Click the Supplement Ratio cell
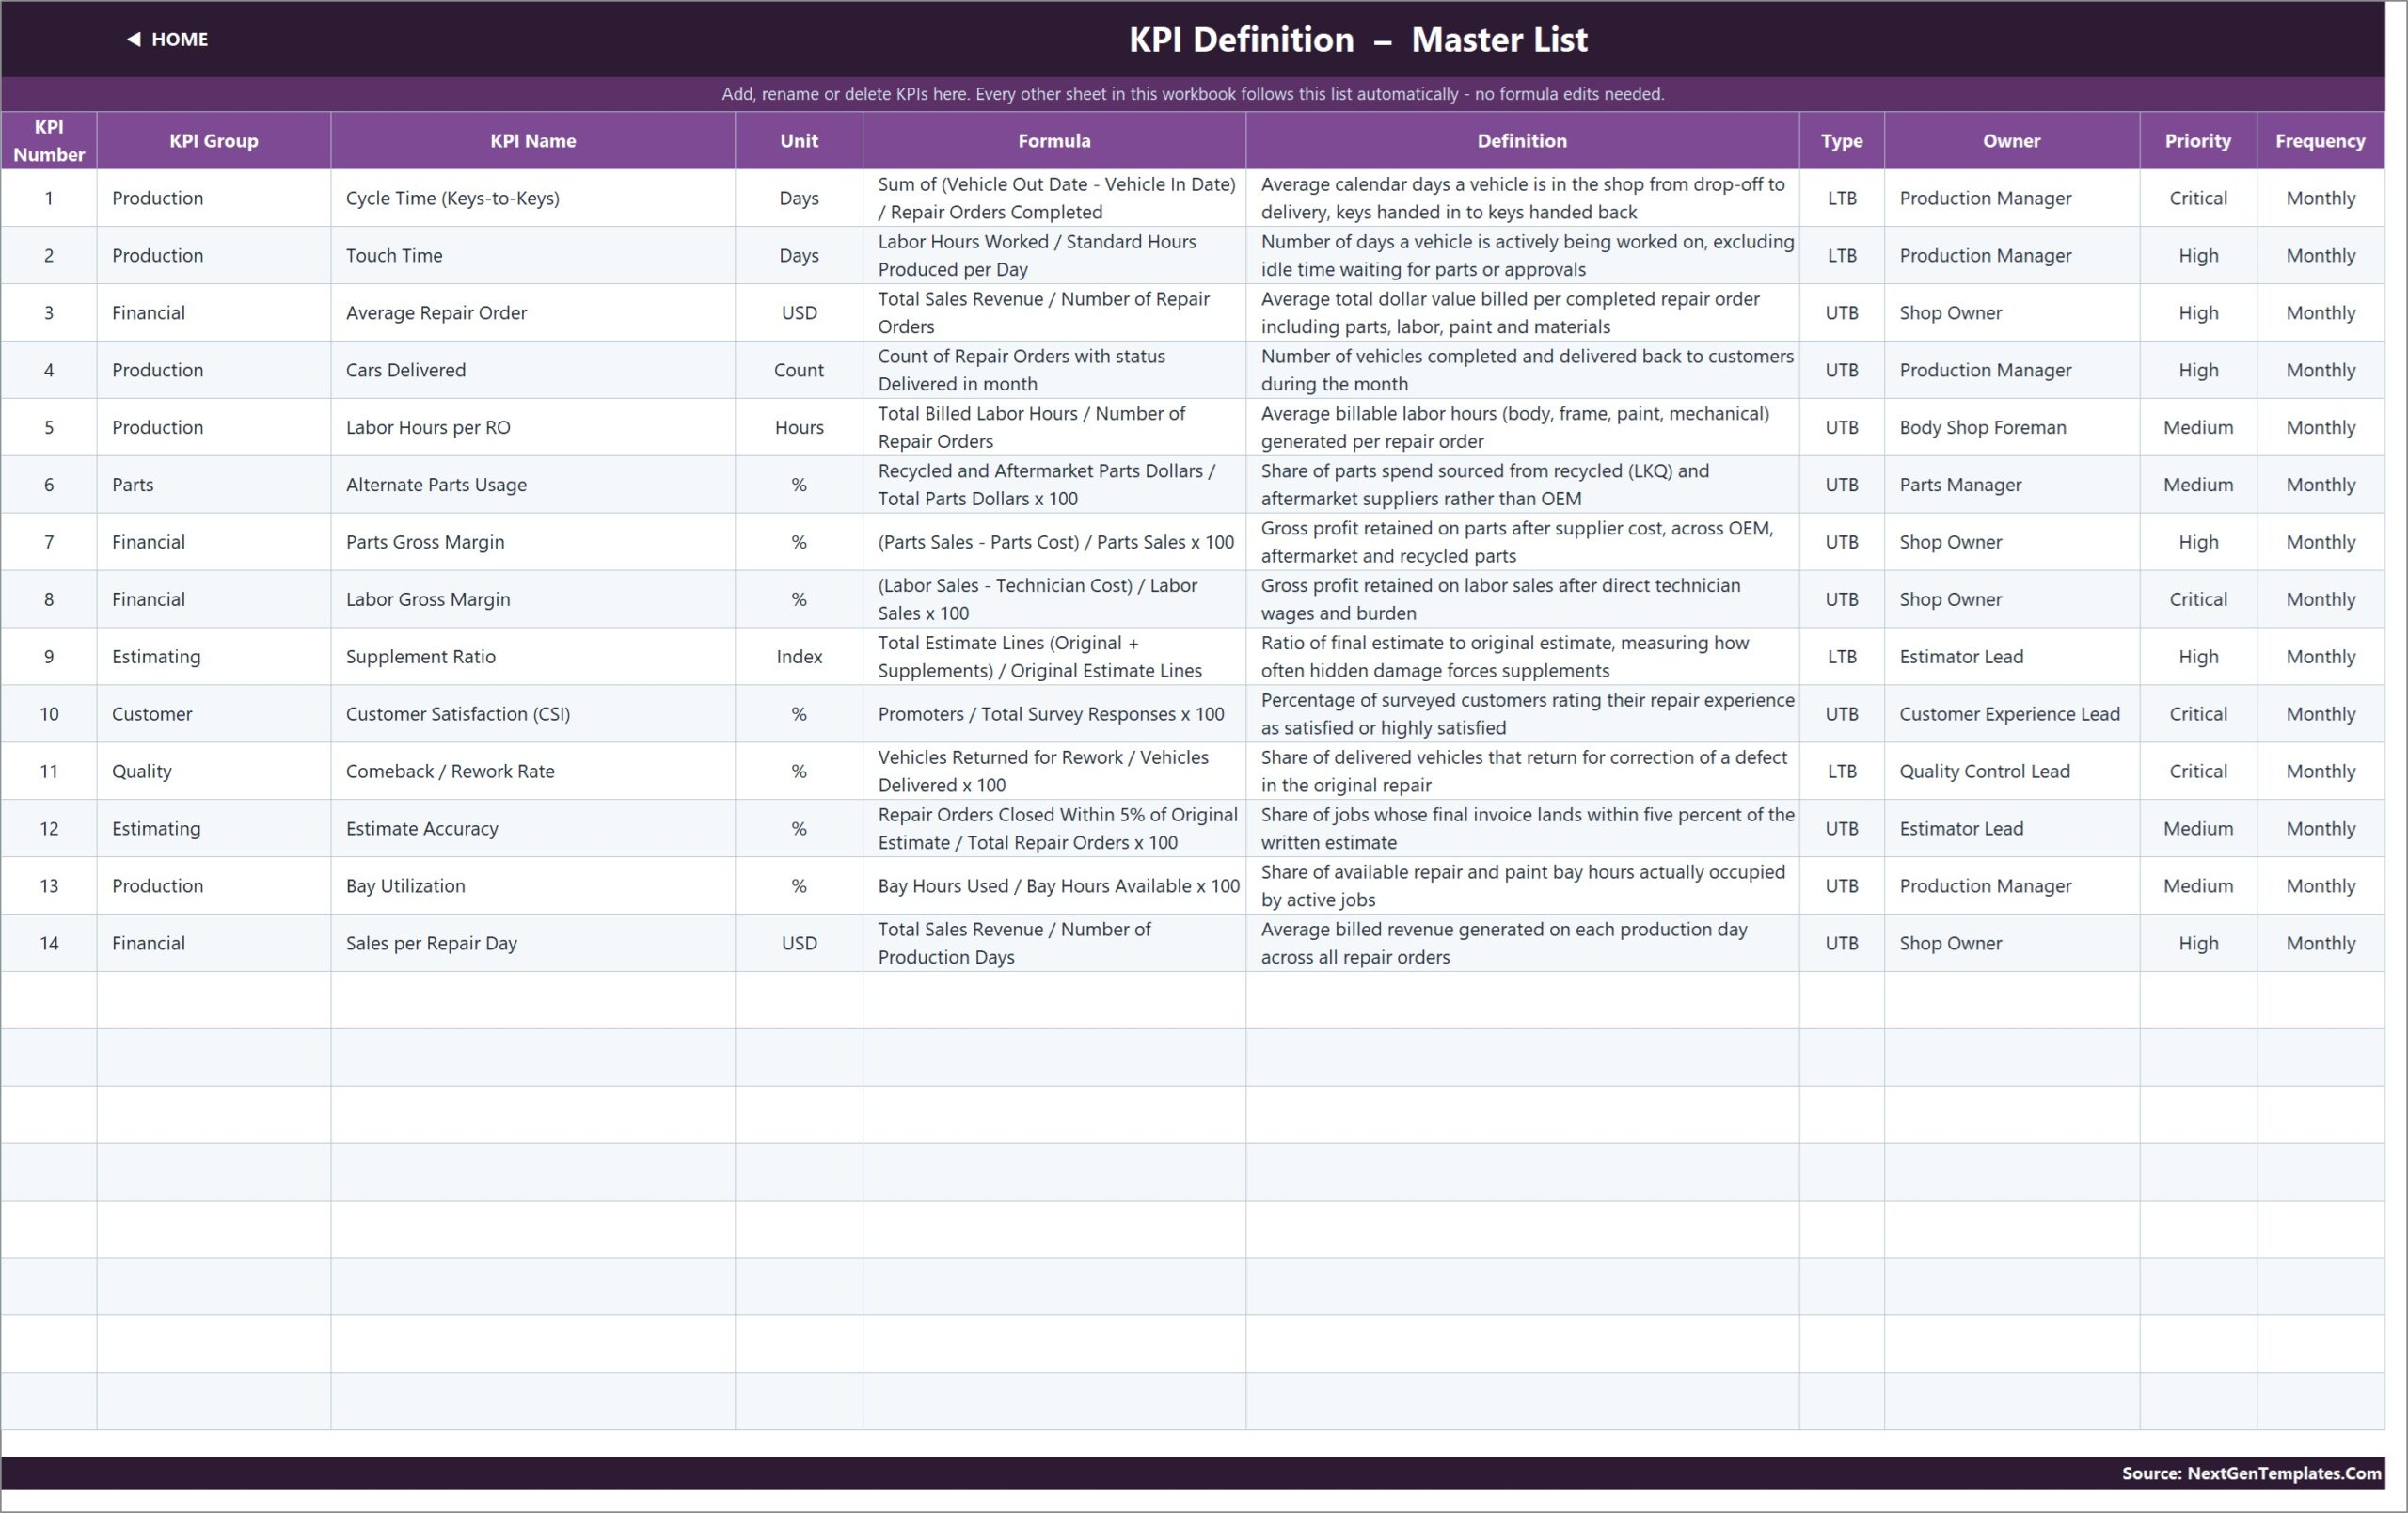The image size is (2408, 1513). (533, 656)
